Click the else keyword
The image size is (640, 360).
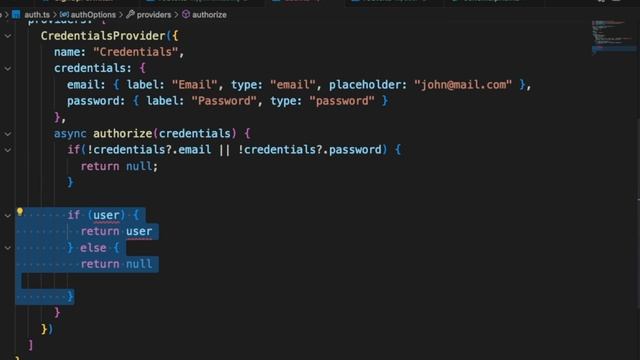click(93, 248)
